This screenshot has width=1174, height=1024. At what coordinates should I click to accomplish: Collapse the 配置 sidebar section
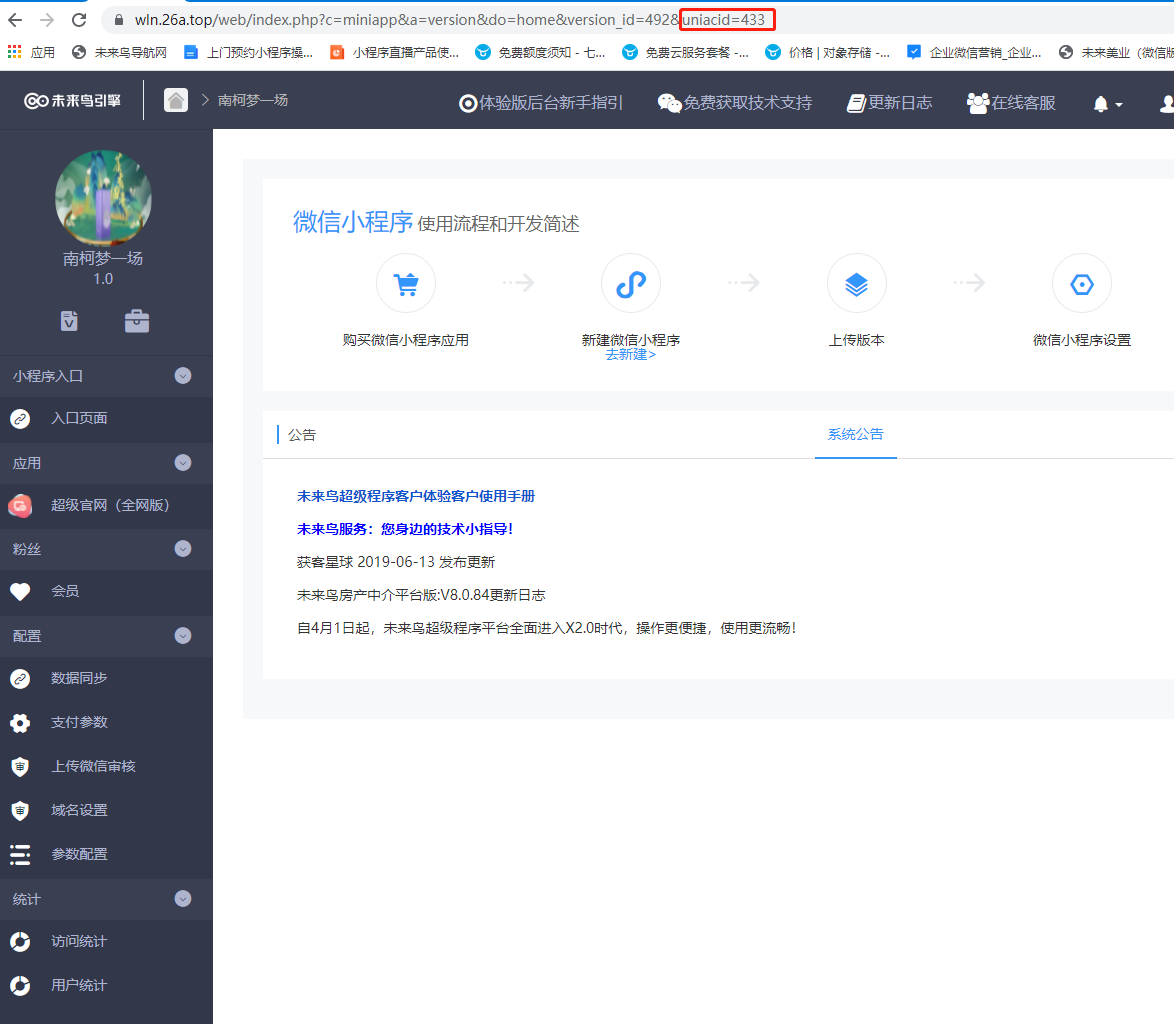pos(183,636)
